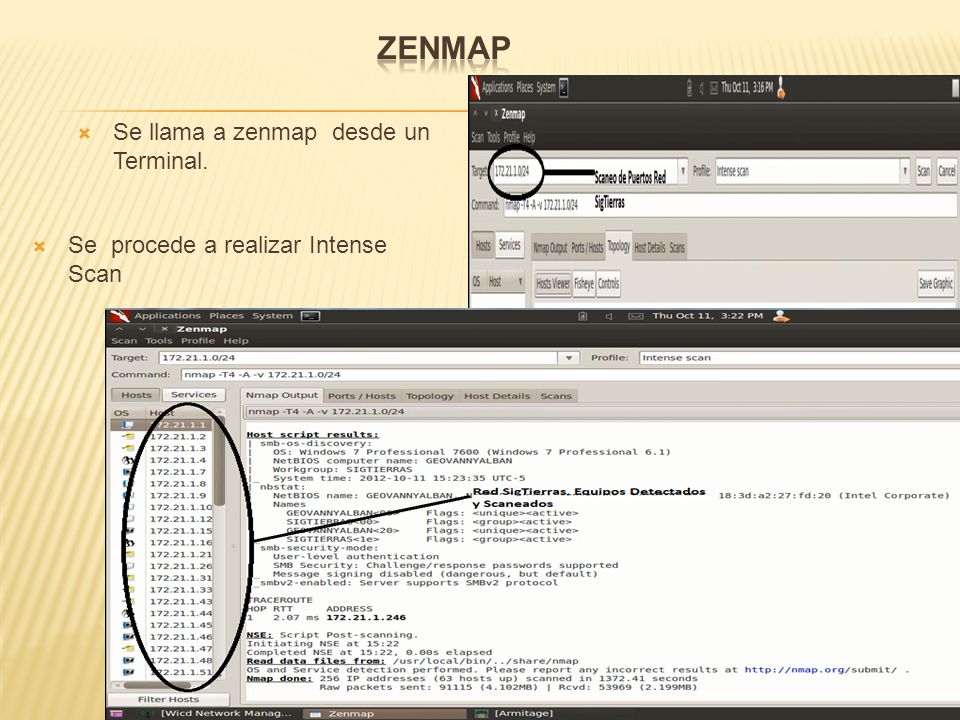
Task: Click the battery icon in the 3:16 PM panel
Action: [689, 88]
